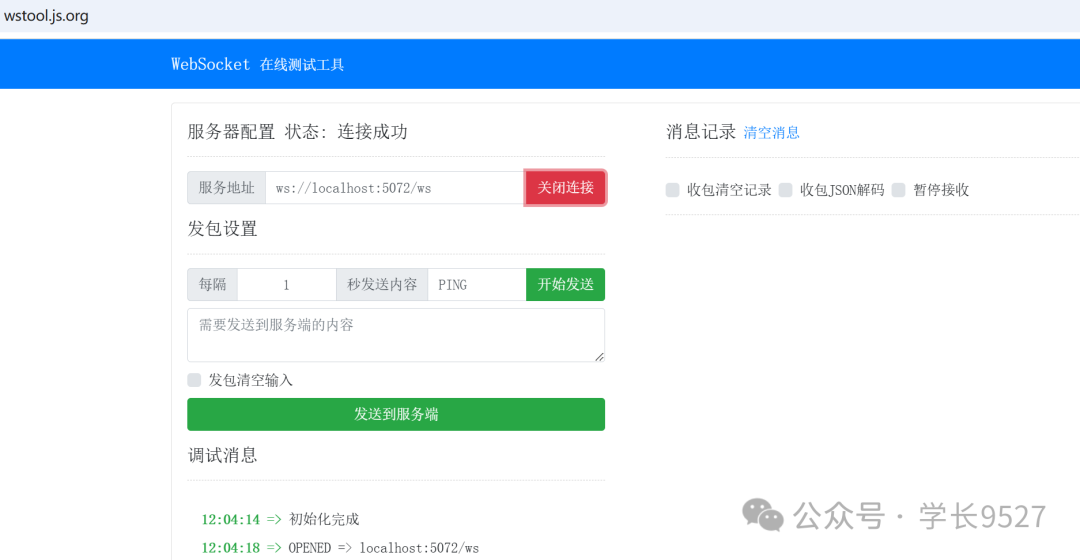Click the 秒发送内容 label addon

coord(382,285)
